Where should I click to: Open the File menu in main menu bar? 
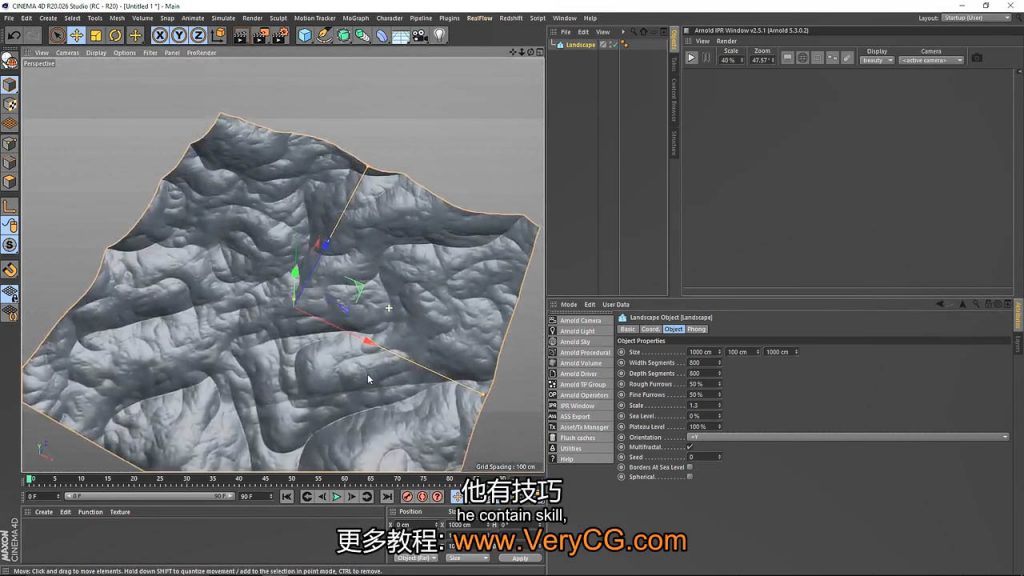coord(9,18)
